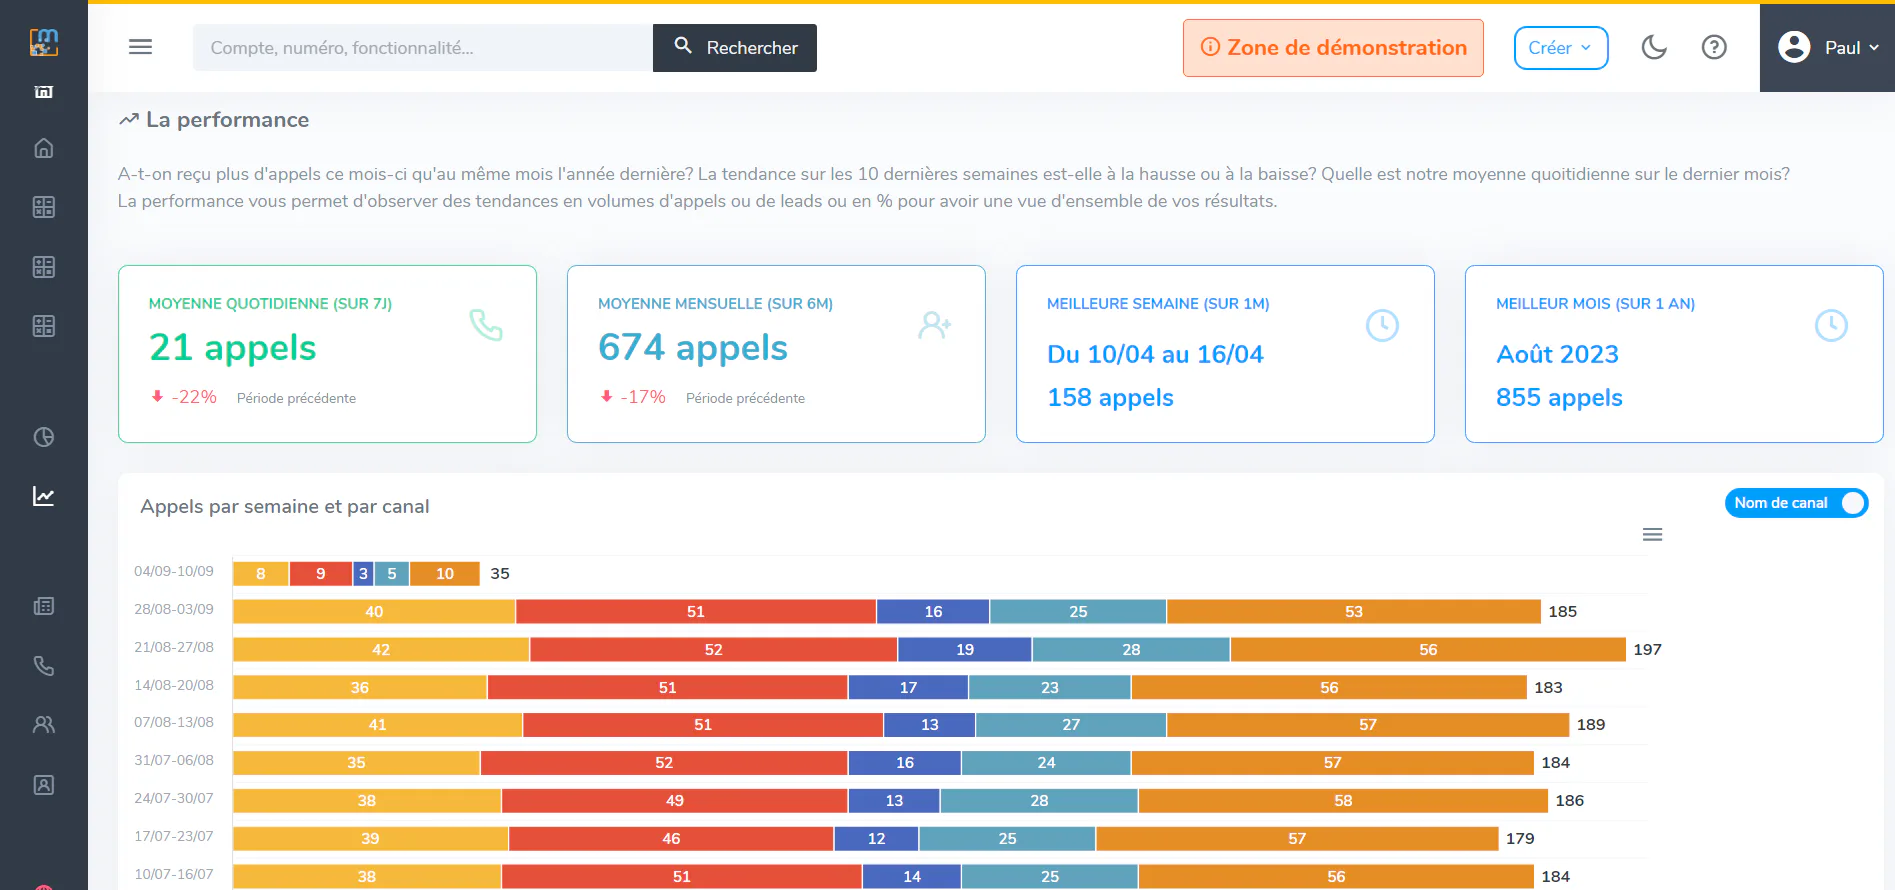The width and height of the screenshot is (1895, 890).
Task: Open the hamburger navigation menu
Action: 141,47
